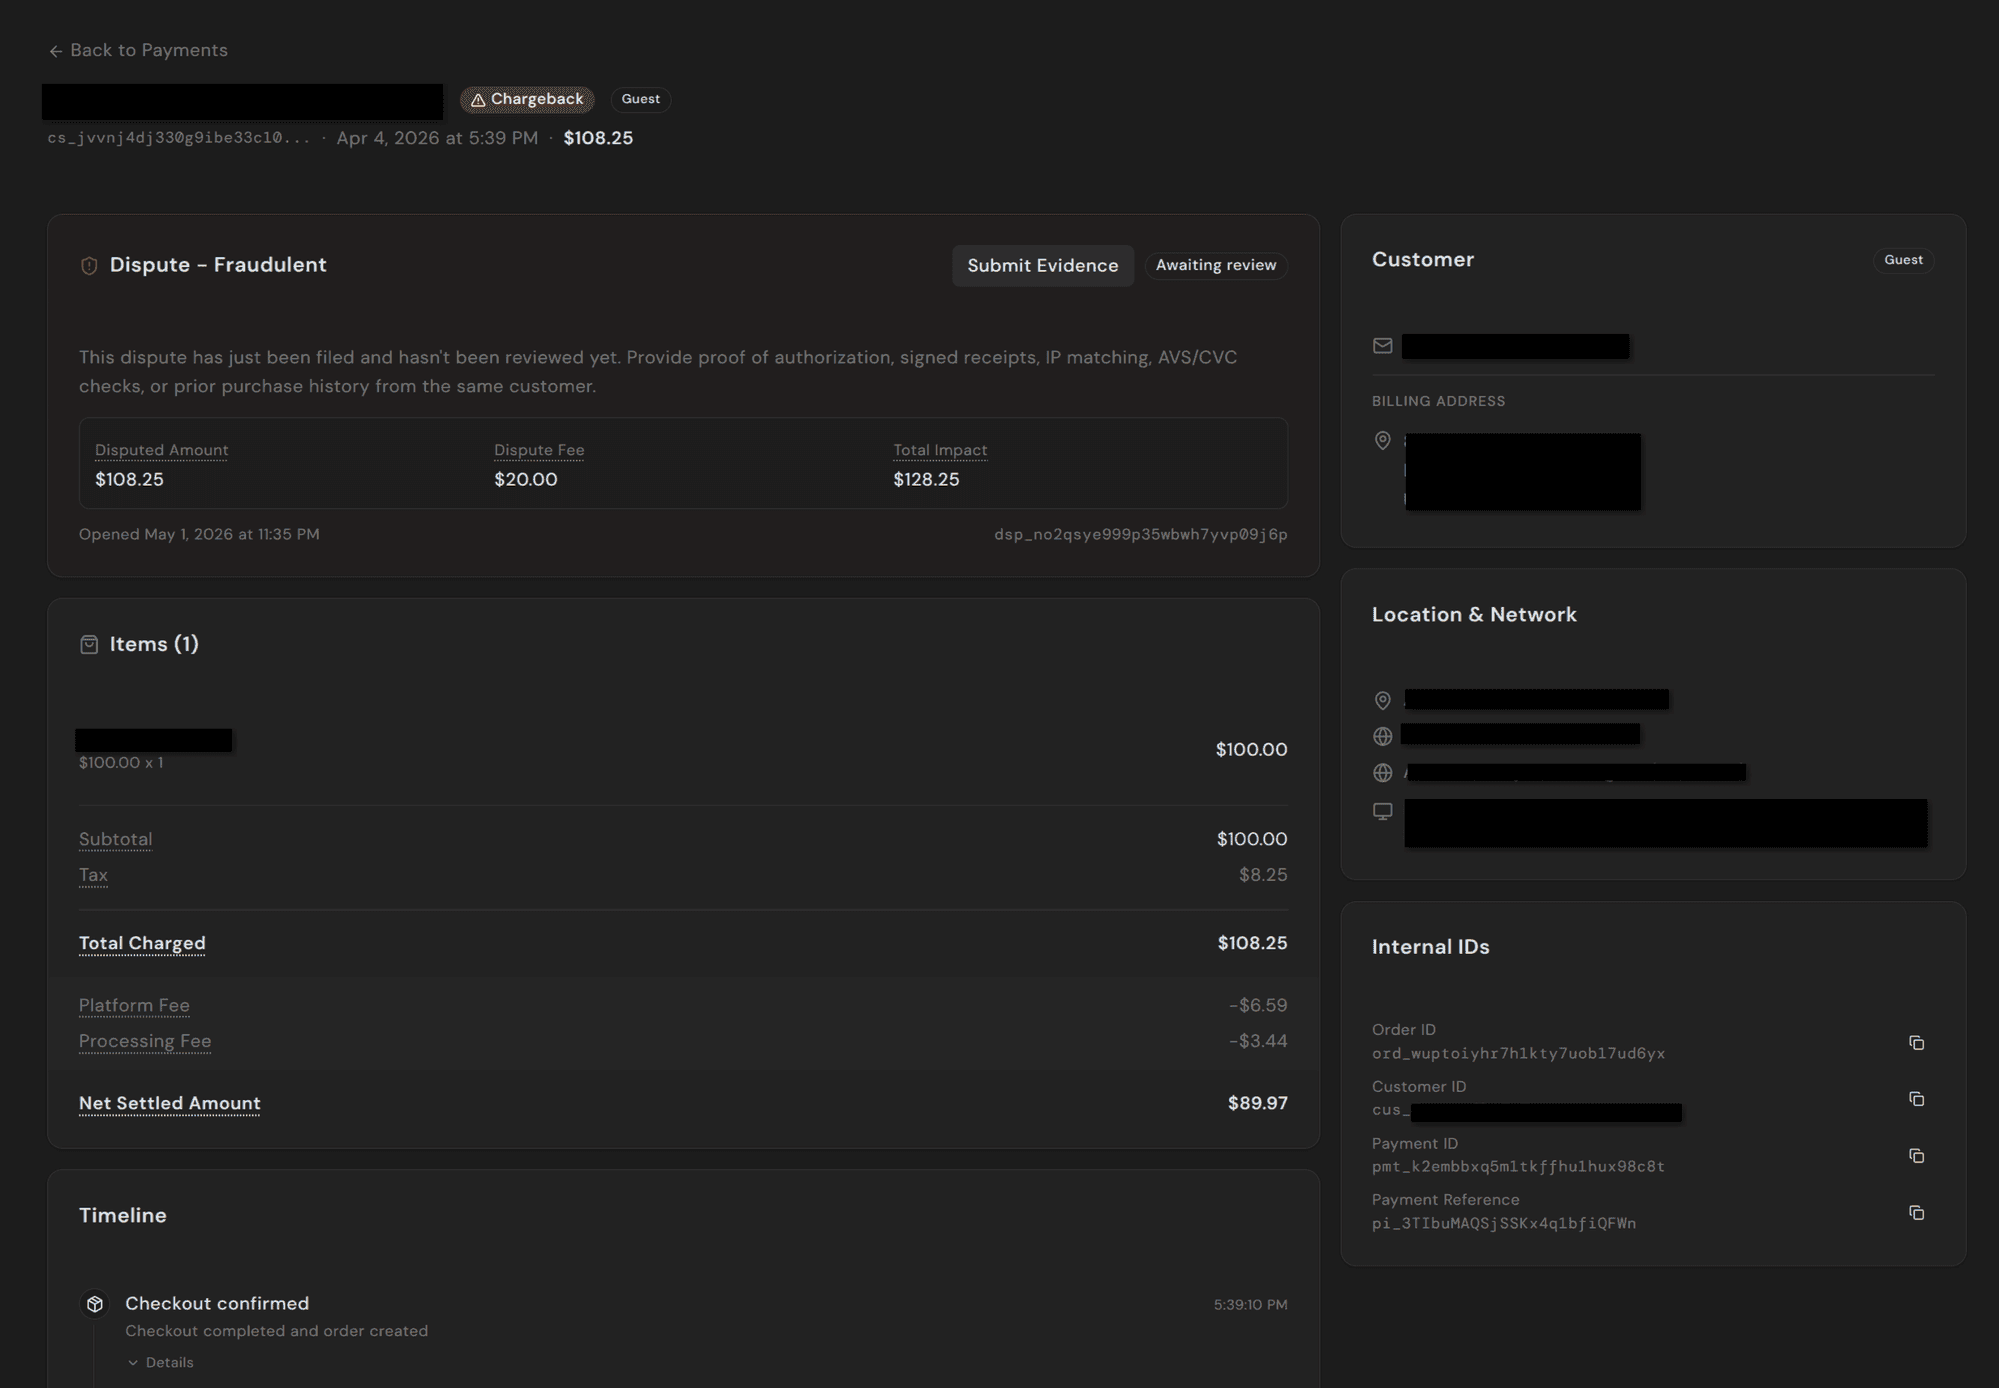
Task: Click the location pin icon in Location & Network
Action: 1382,700
